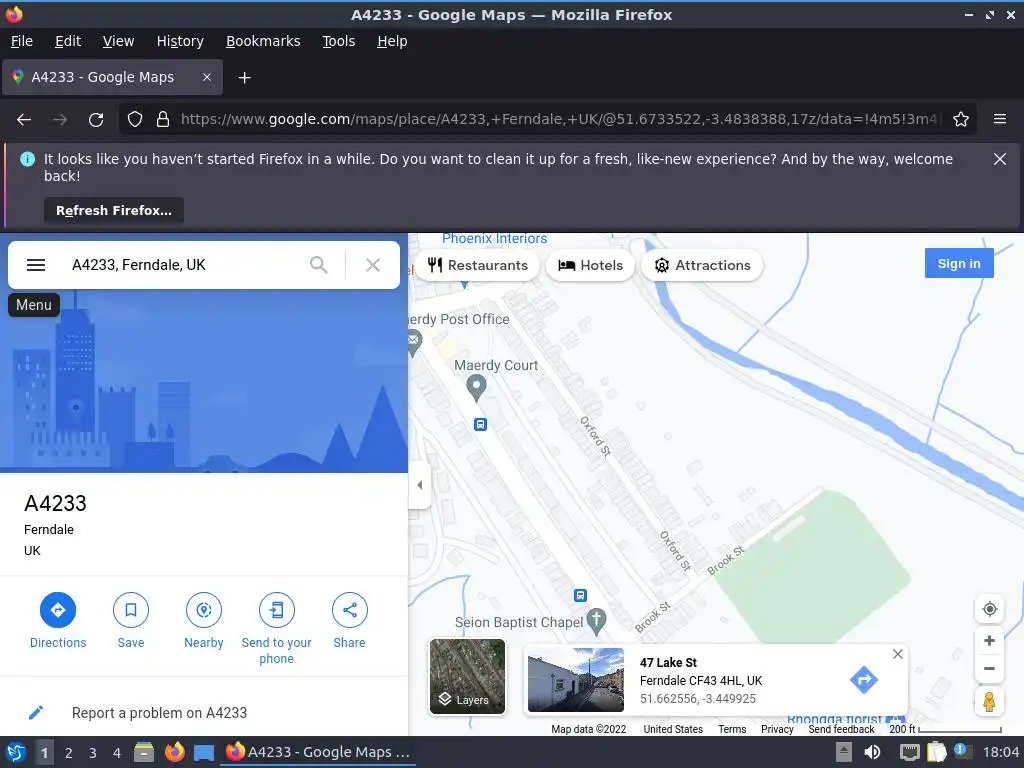The image size is (1024, 768).
Task: Open the Layers satellite thumbnail
Action: tap(468, 676)
